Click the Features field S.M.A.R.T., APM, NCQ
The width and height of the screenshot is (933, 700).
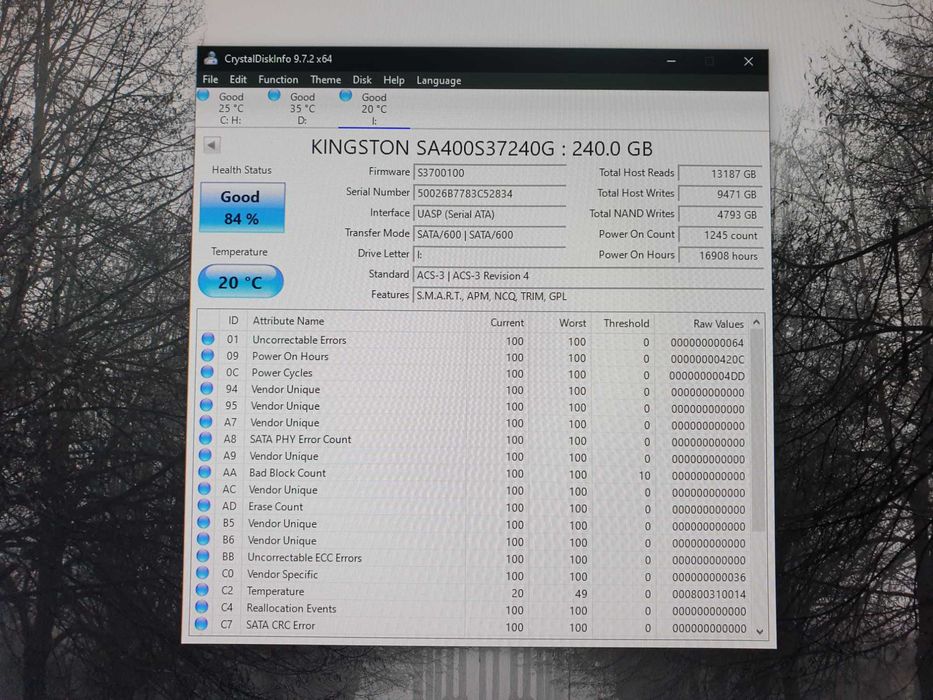588,296
